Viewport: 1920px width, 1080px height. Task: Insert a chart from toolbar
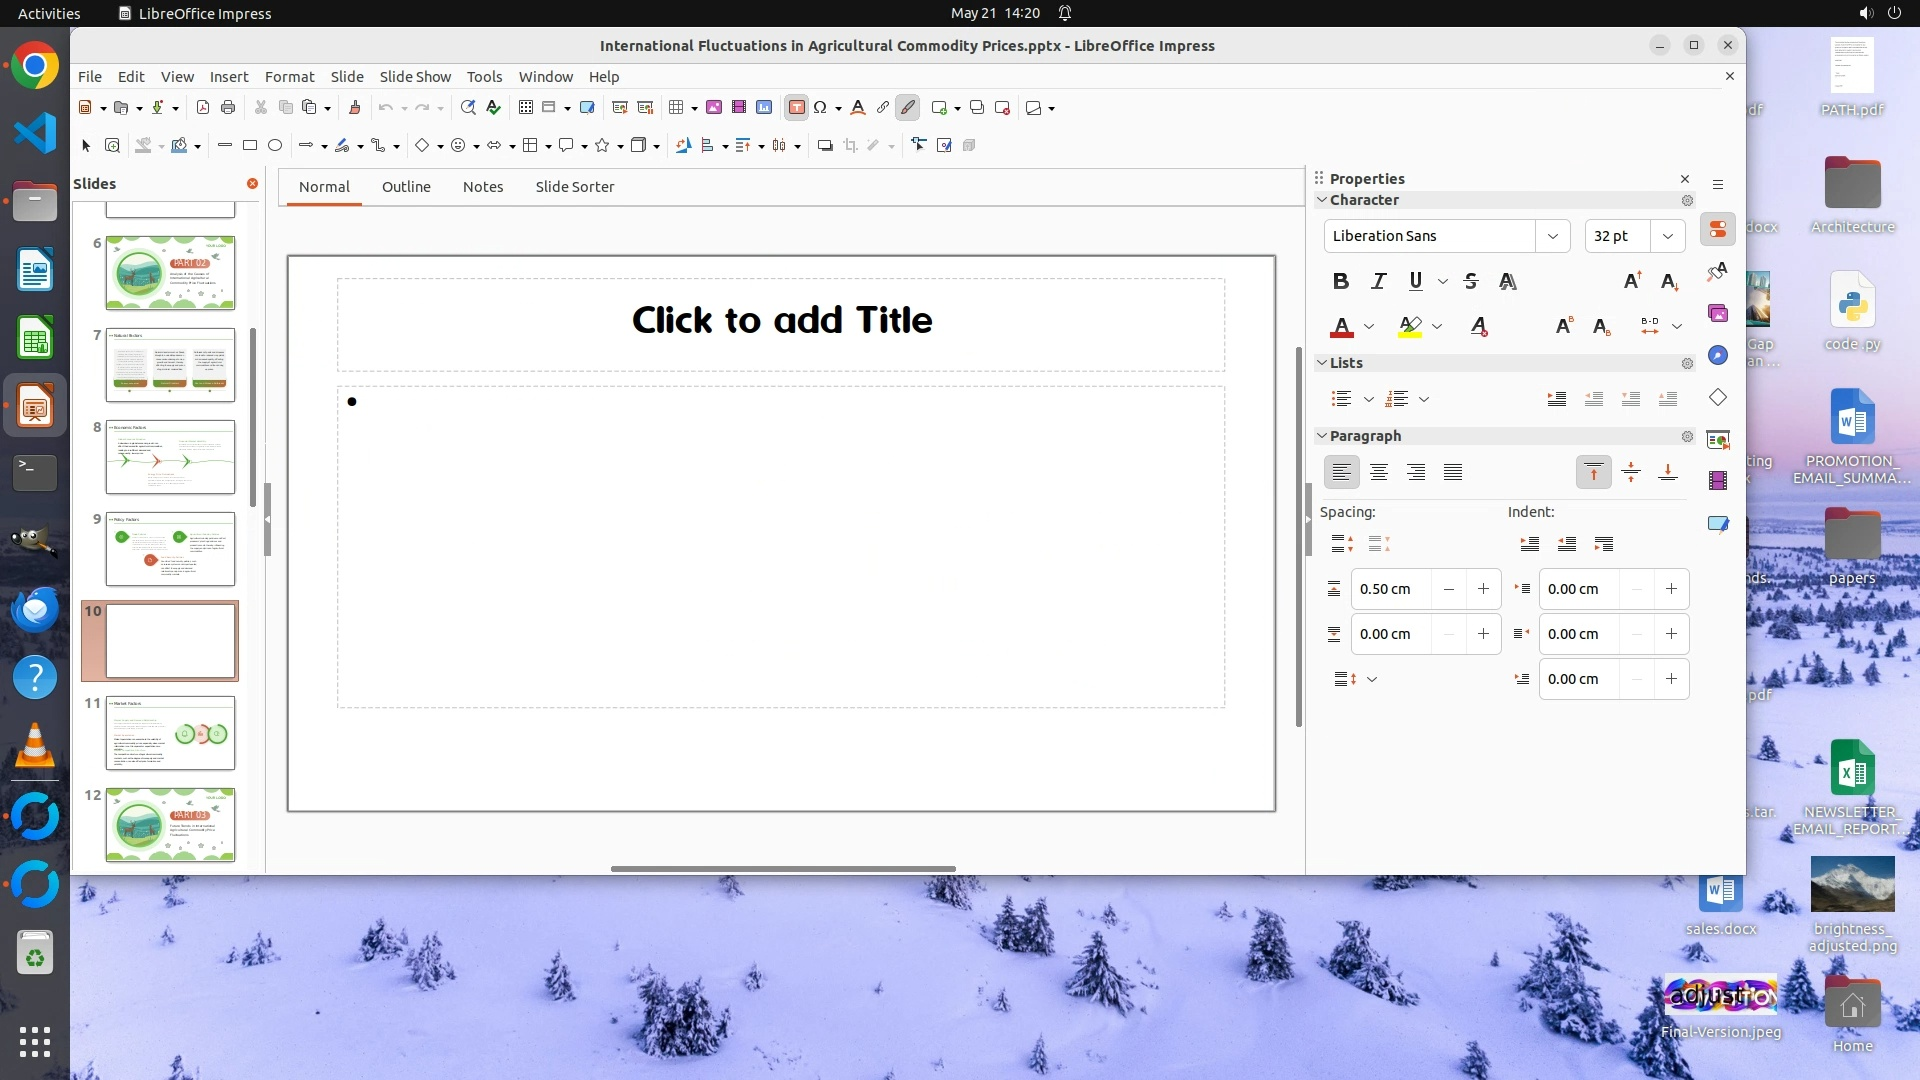pos(764,108)
